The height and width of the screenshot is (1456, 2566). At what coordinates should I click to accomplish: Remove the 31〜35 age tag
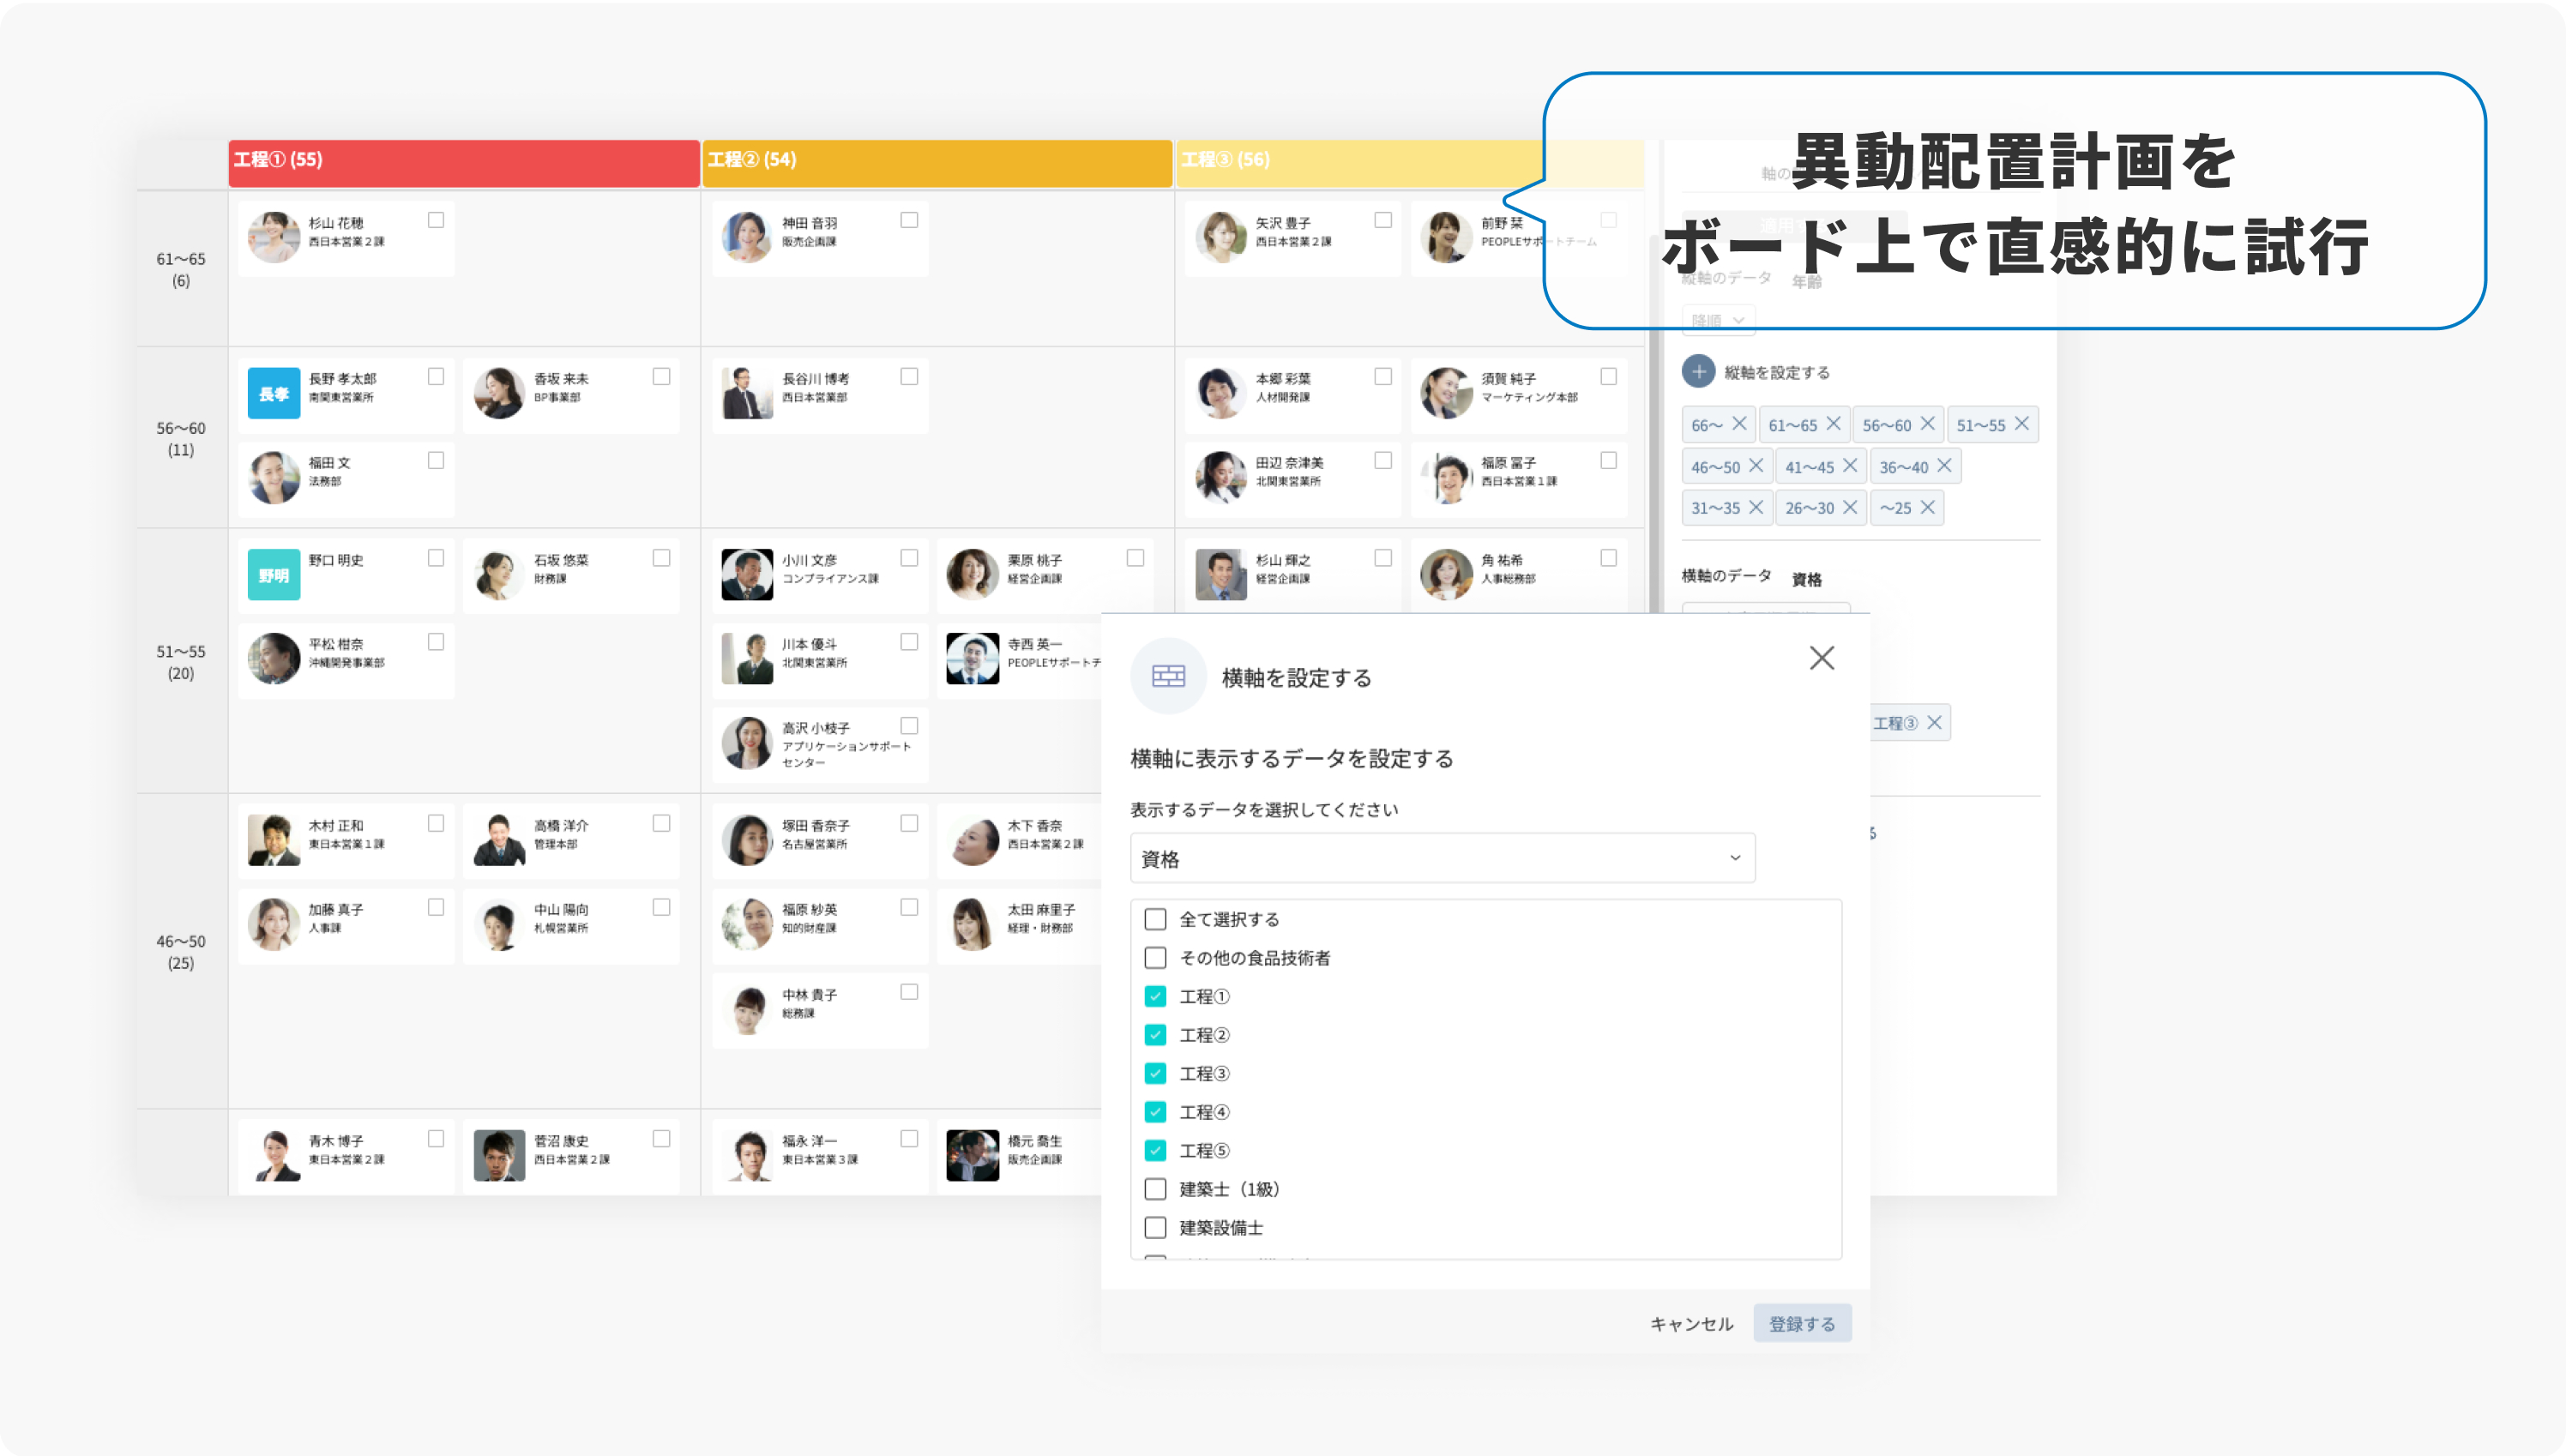coord(1755,507)
